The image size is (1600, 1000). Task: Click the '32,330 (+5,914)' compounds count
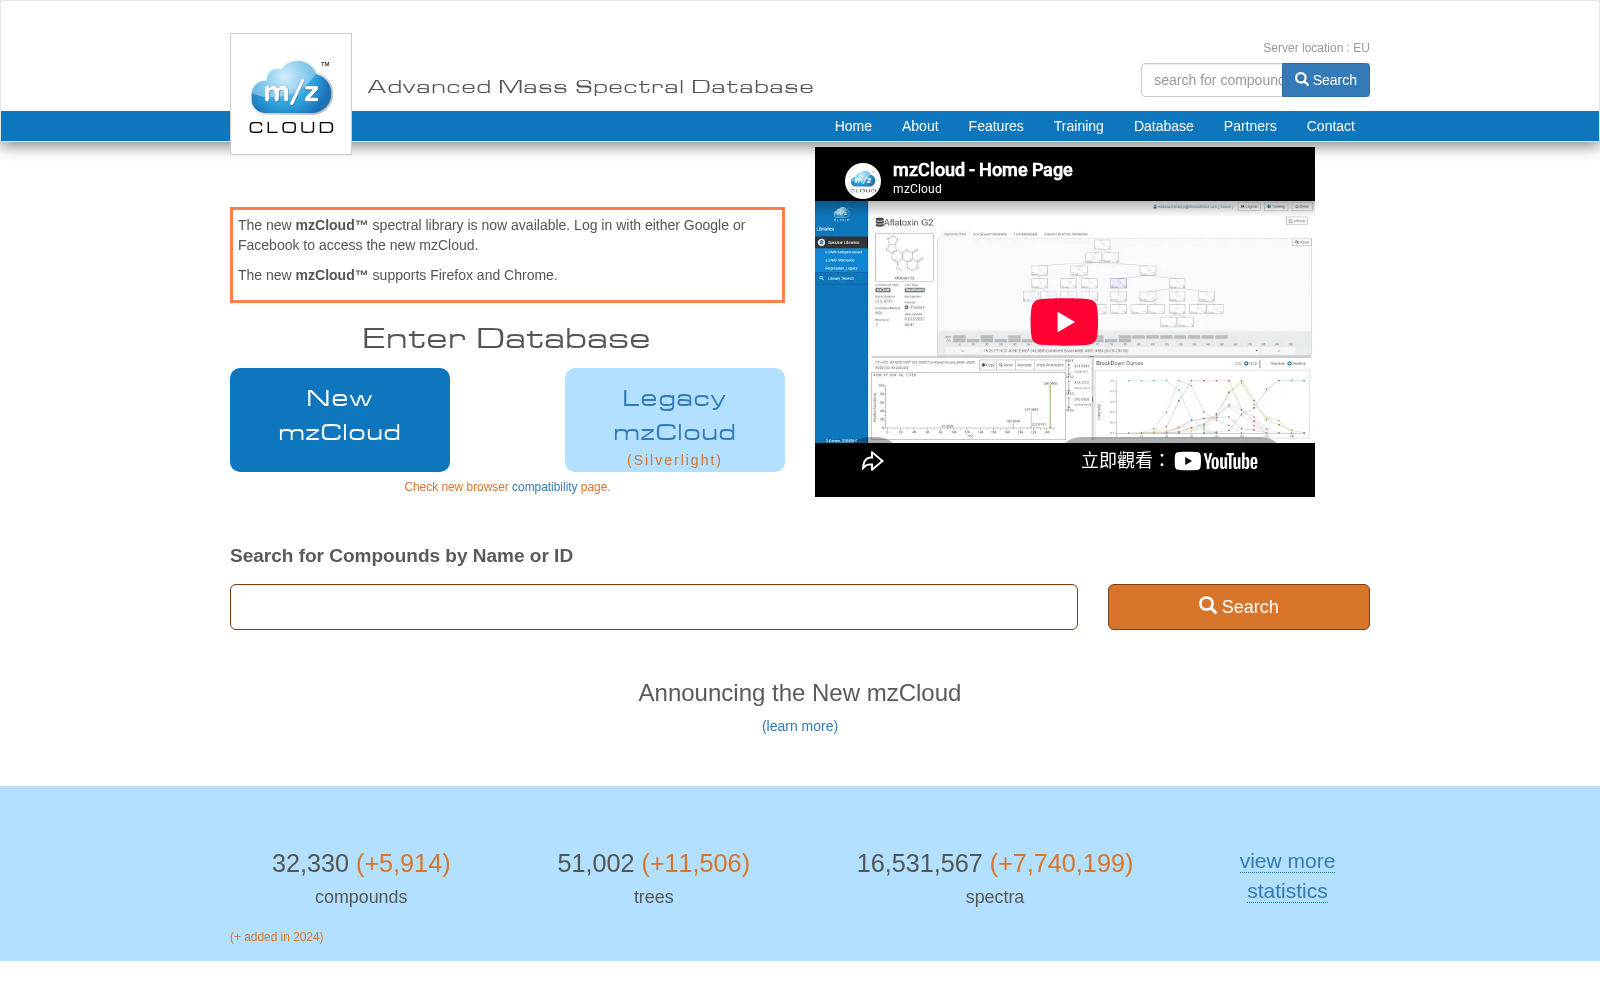361,863
